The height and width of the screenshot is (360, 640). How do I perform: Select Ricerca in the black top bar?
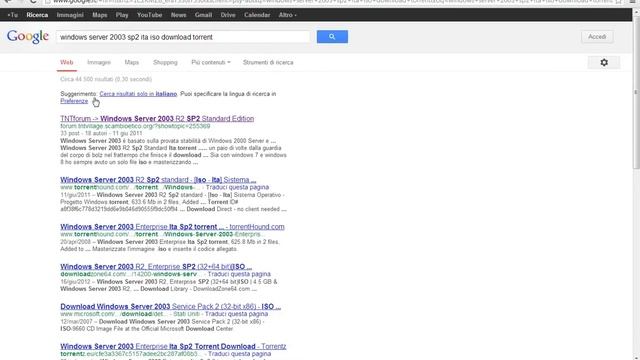pos(37,15)
